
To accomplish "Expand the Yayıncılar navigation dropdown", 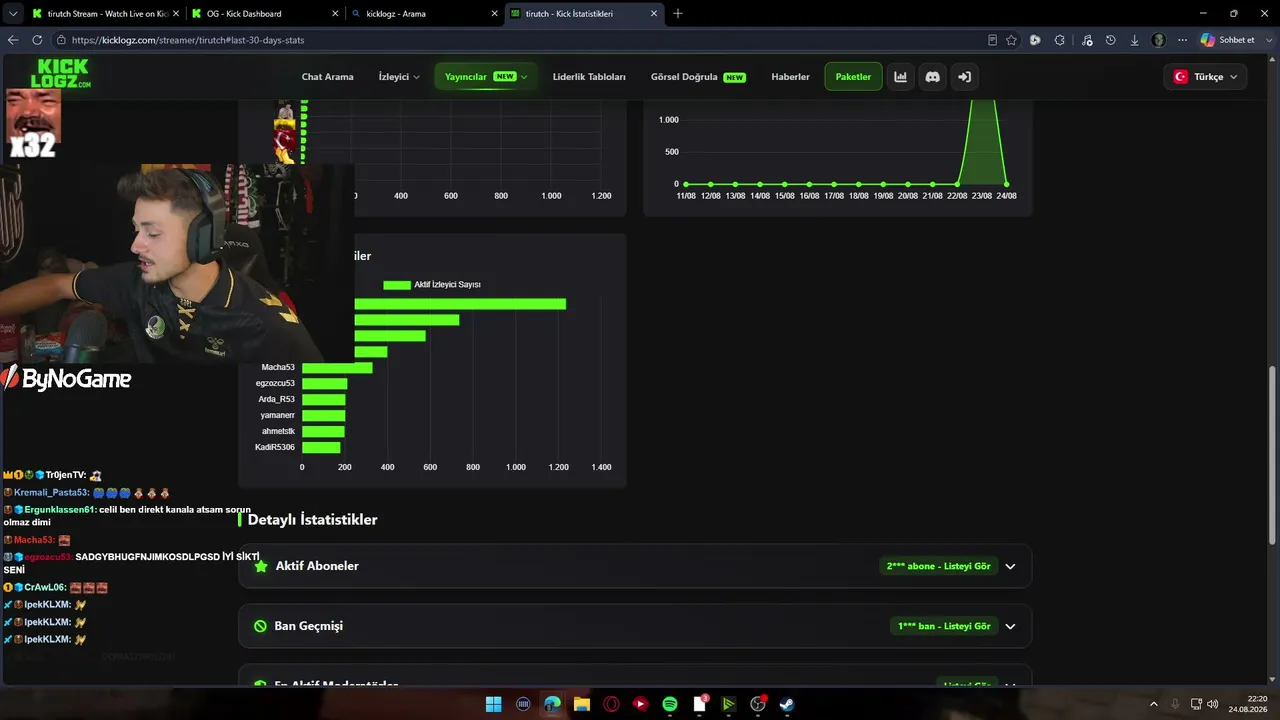I will [485, 77].
